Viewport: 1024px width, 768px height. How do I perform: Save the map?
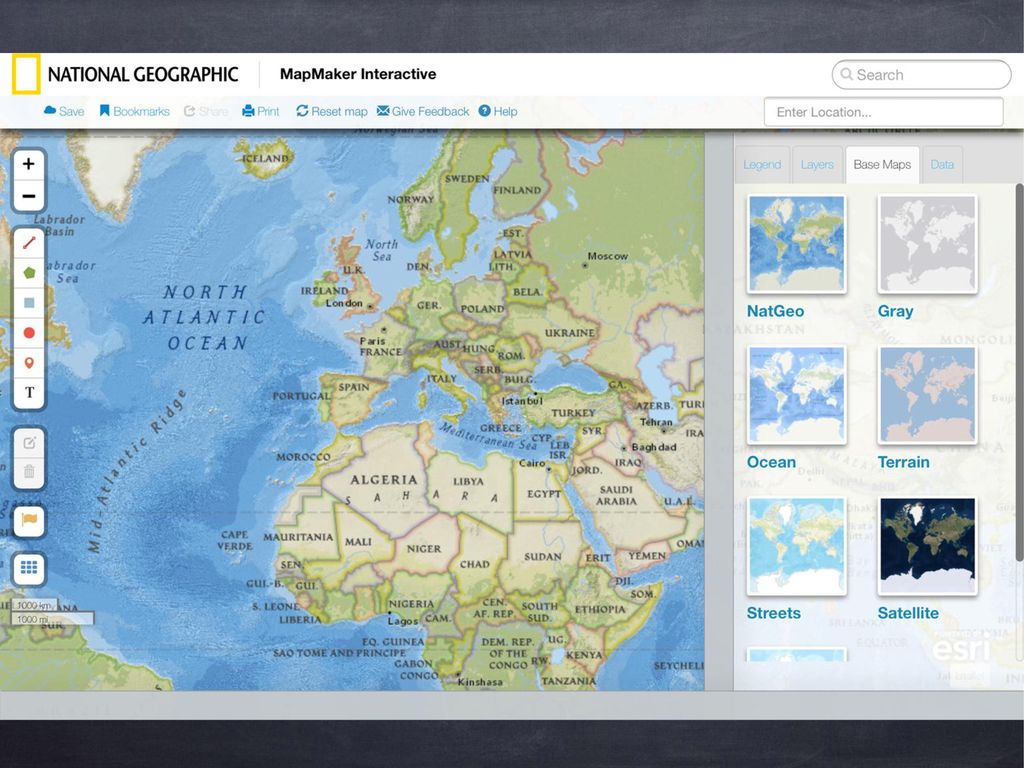[64, 111]
